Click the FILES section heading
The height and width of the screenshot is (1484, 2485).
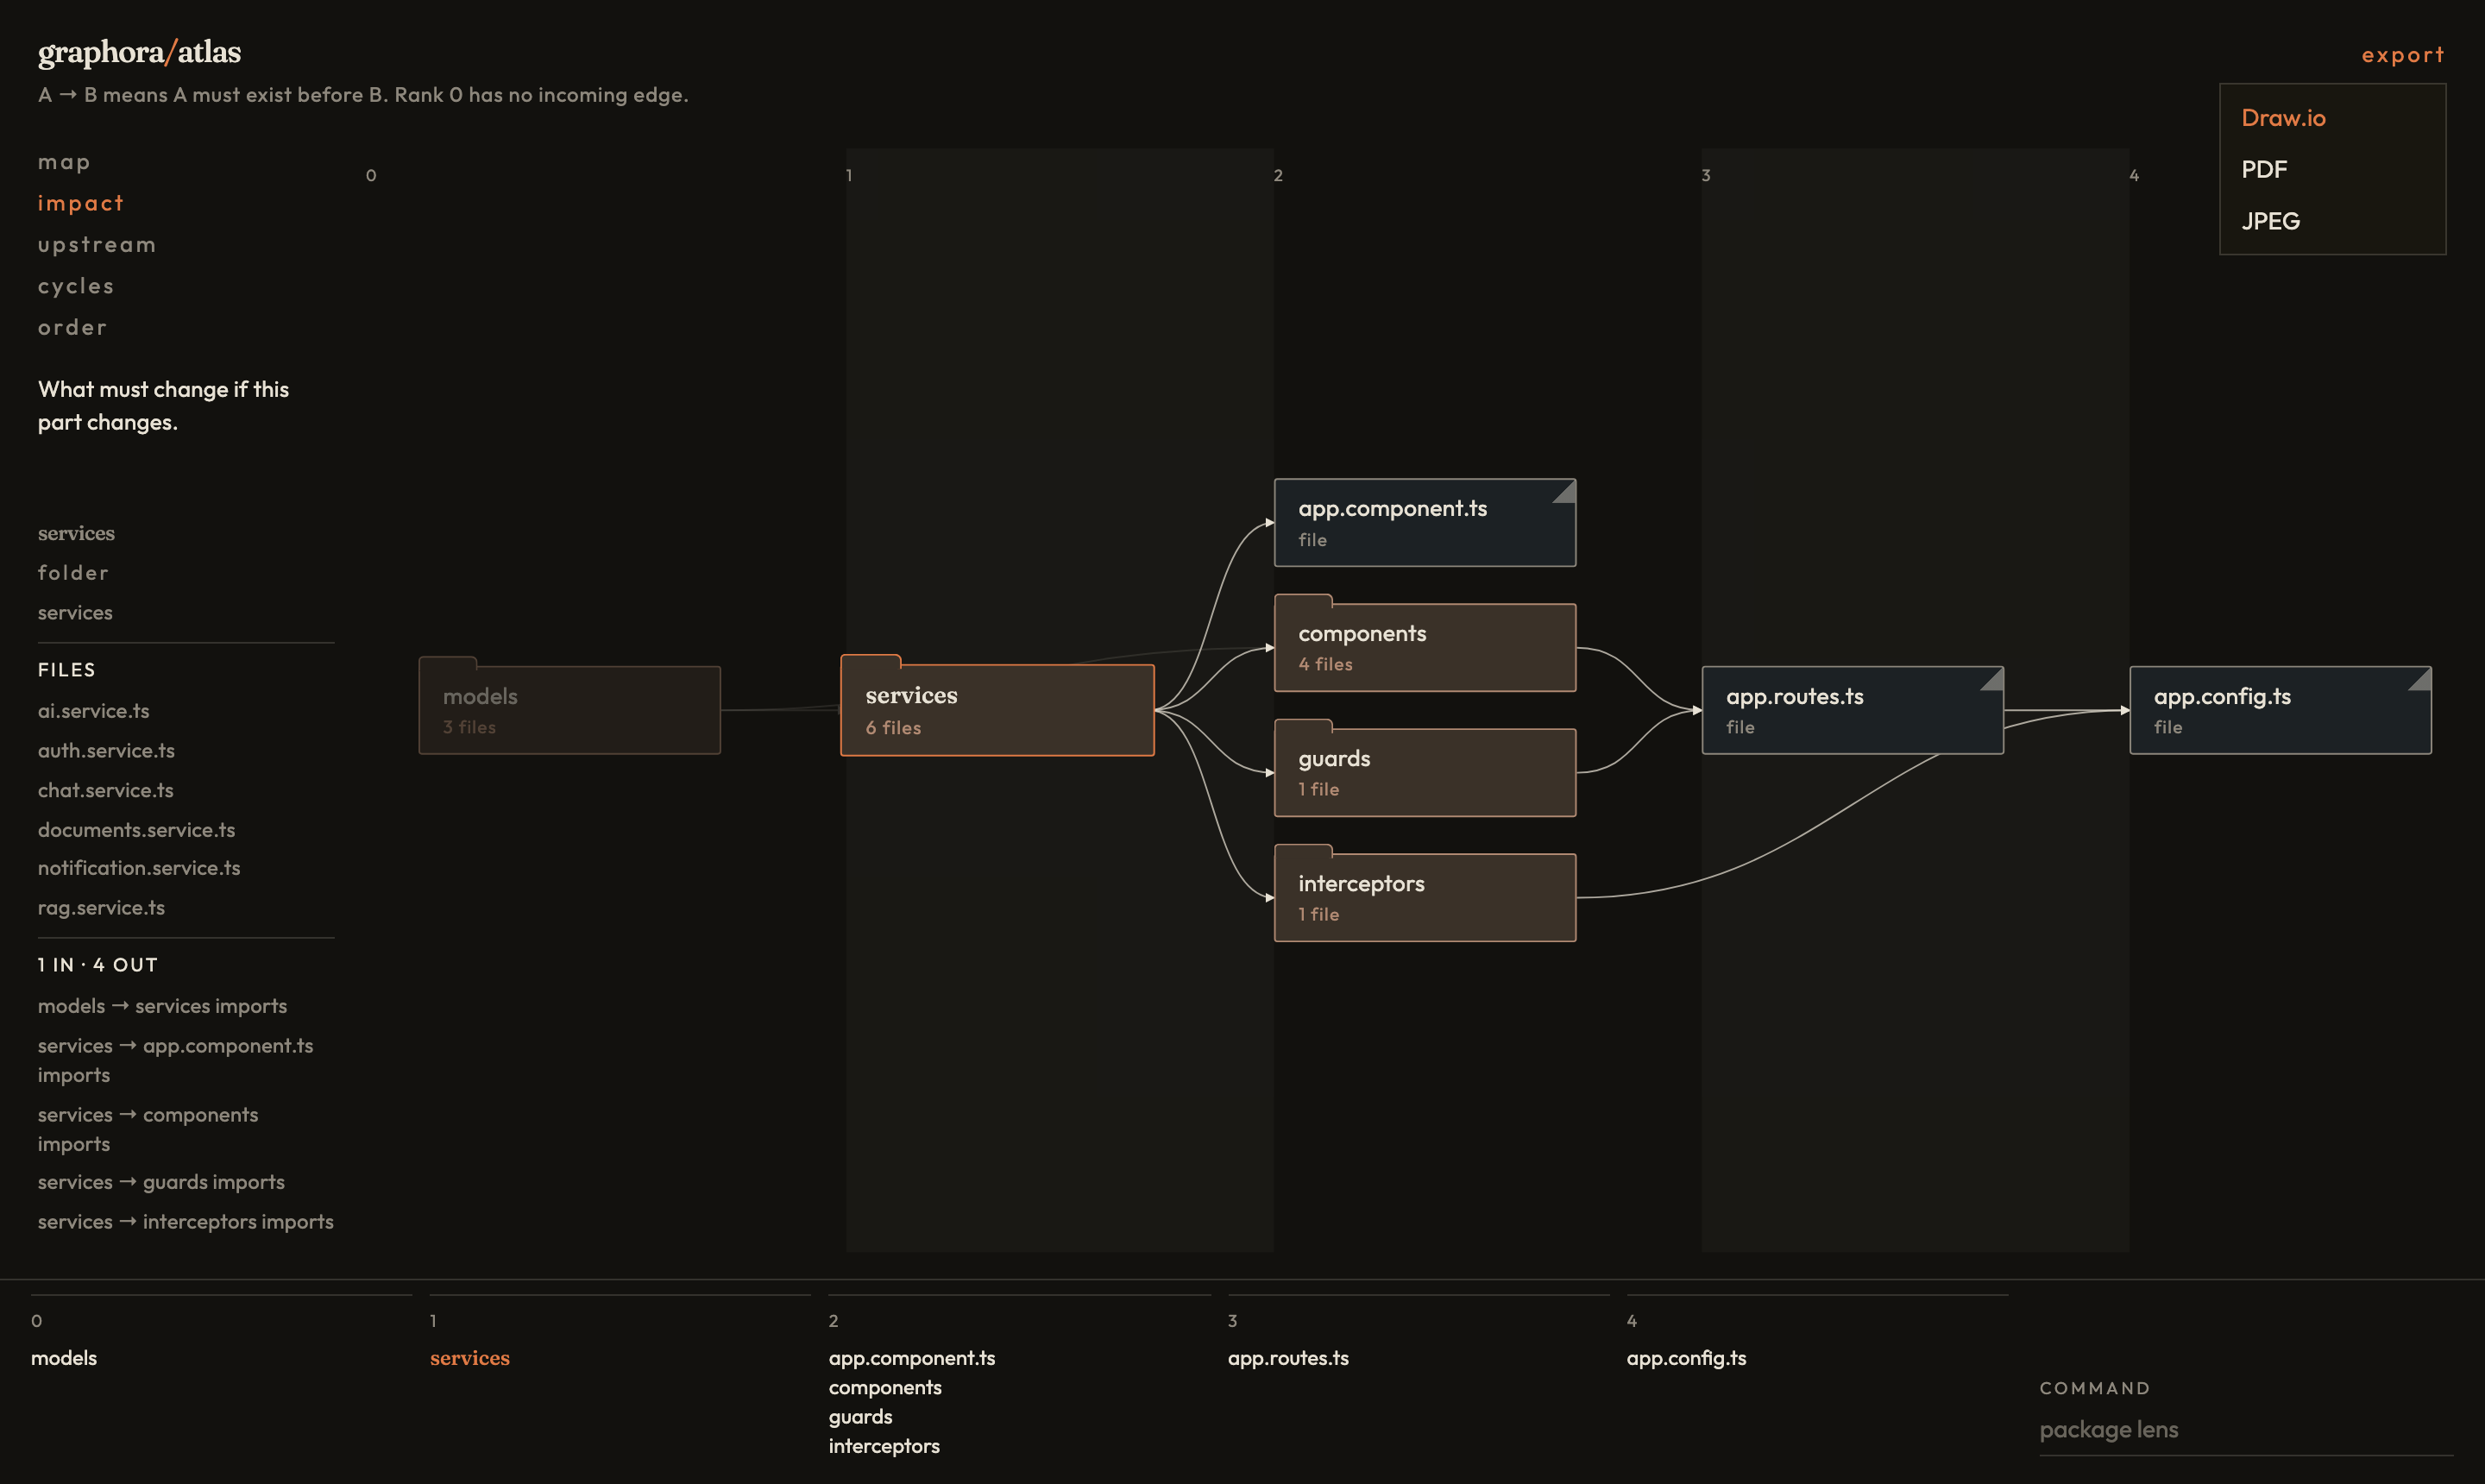(x=67, y=670)
